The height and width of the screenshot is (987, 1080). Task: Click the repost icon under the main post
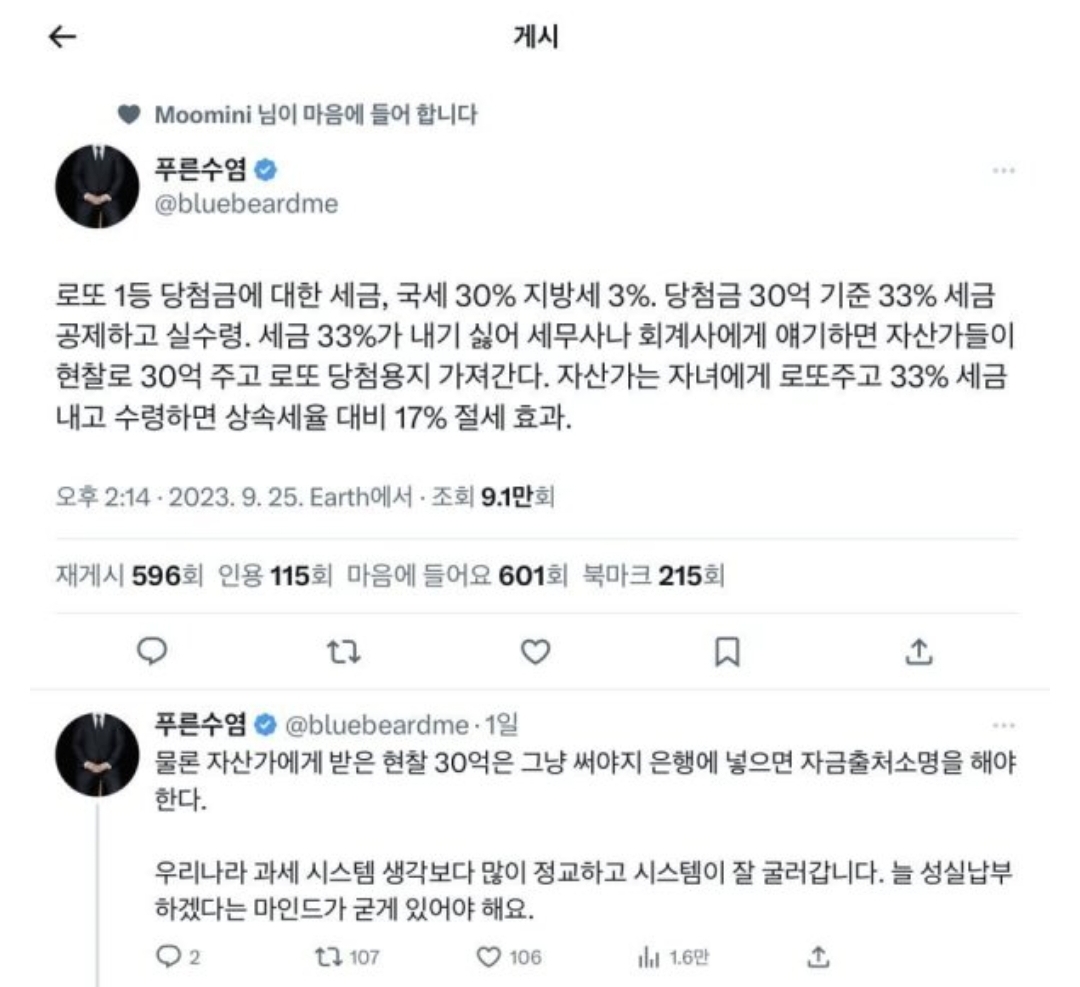pos(343,651)
